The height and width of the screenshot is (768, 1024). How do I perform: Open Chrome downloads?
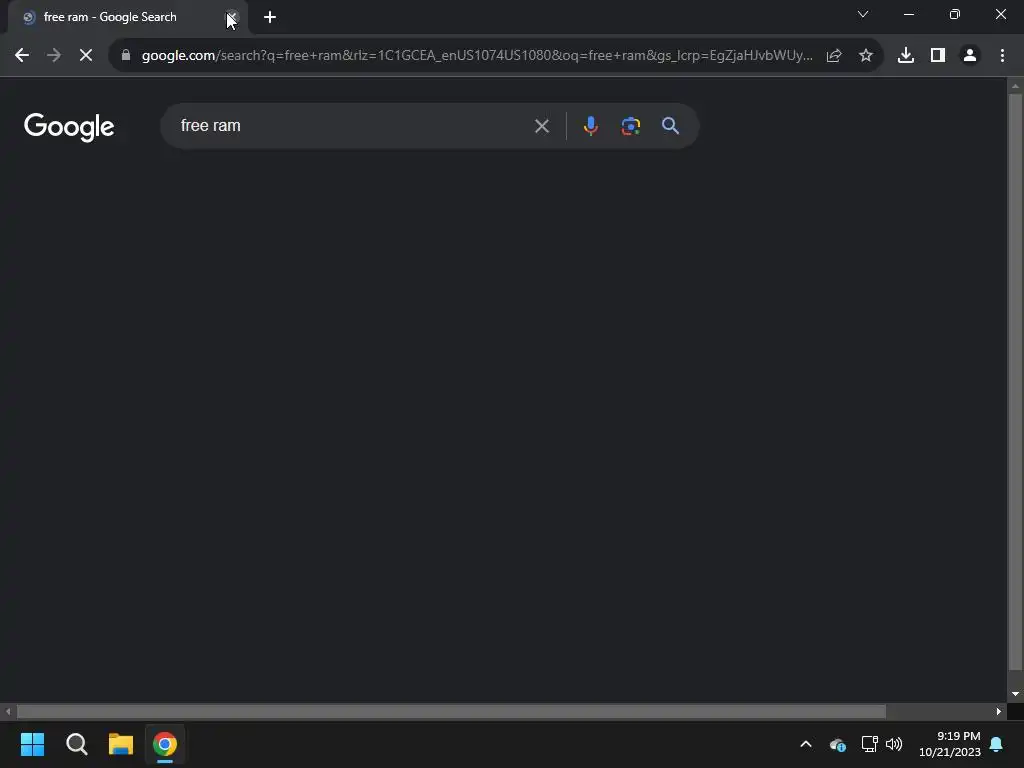906,56
